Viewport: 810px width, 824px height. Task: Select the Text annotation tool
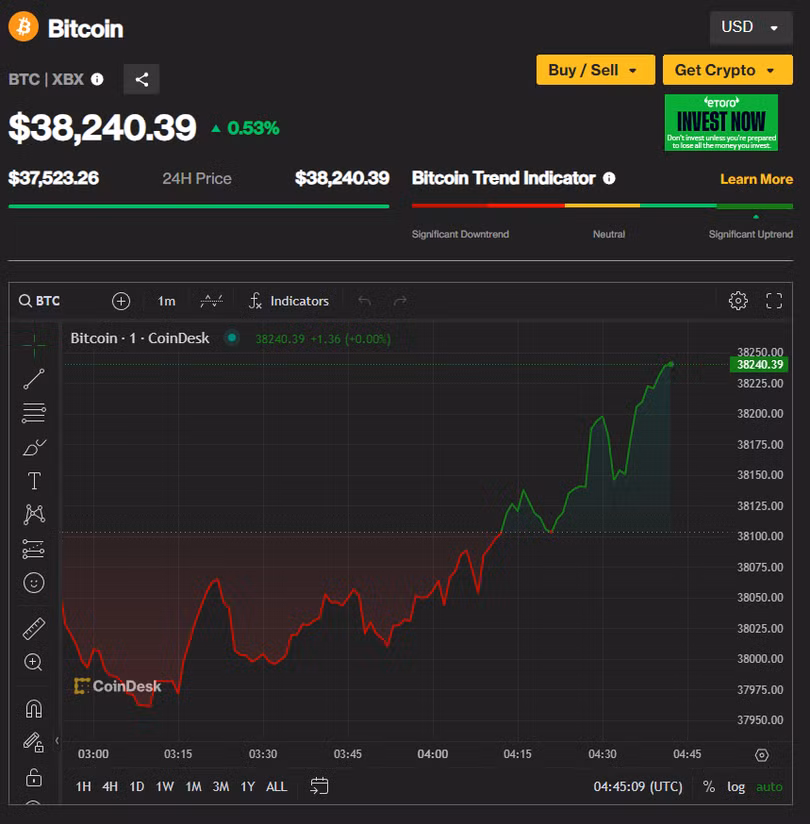[33, 481]
